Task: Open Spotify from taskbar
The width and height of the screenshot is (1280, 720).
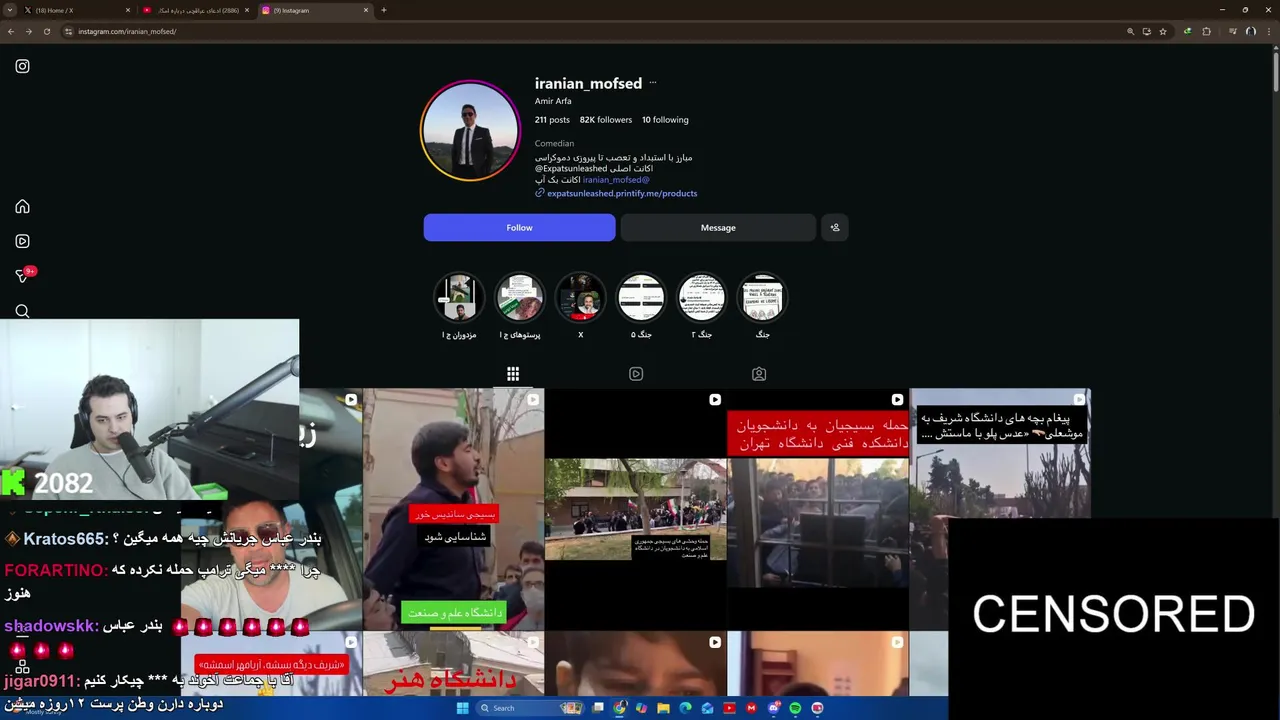Action: pyautogui.click(x=795, y=708)
